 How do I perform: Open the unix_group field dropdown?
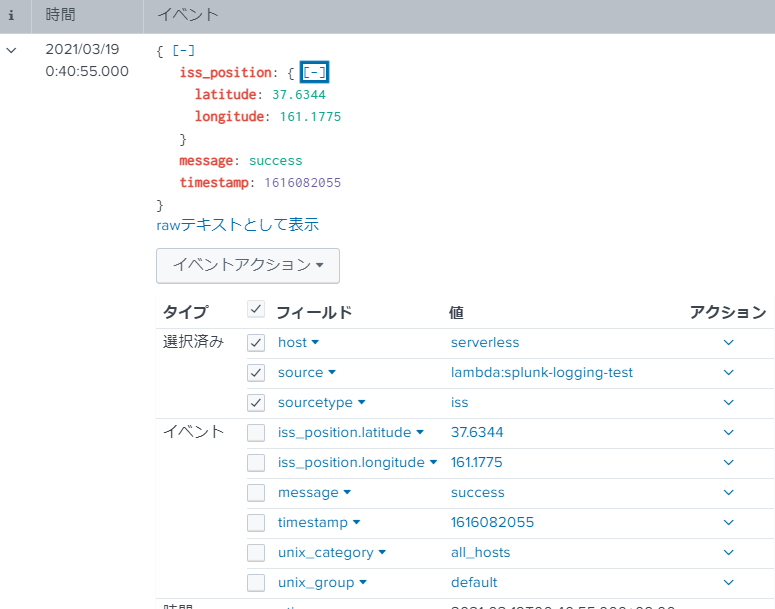322,583
